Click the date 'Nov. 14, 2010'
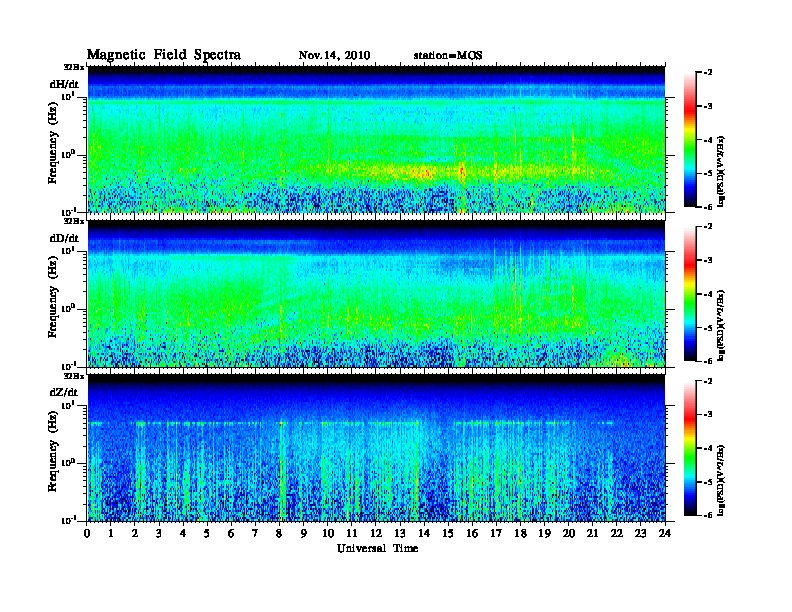The image size is (792, 612). click(334, 56)
